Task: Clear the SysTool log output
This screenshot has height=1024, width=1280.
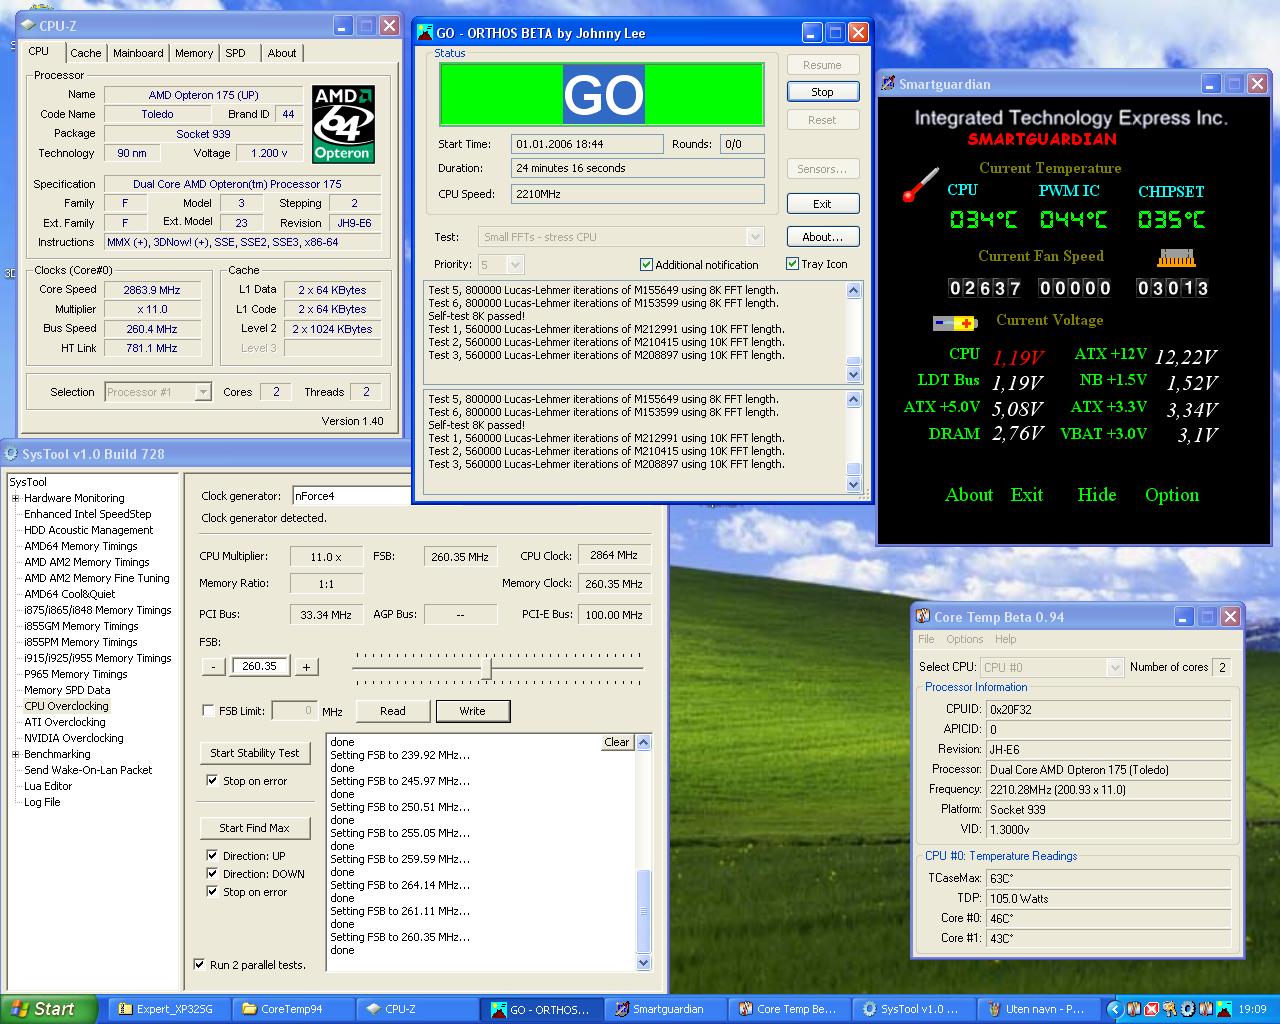Action: pyautogui.click(x=617, y=742)
